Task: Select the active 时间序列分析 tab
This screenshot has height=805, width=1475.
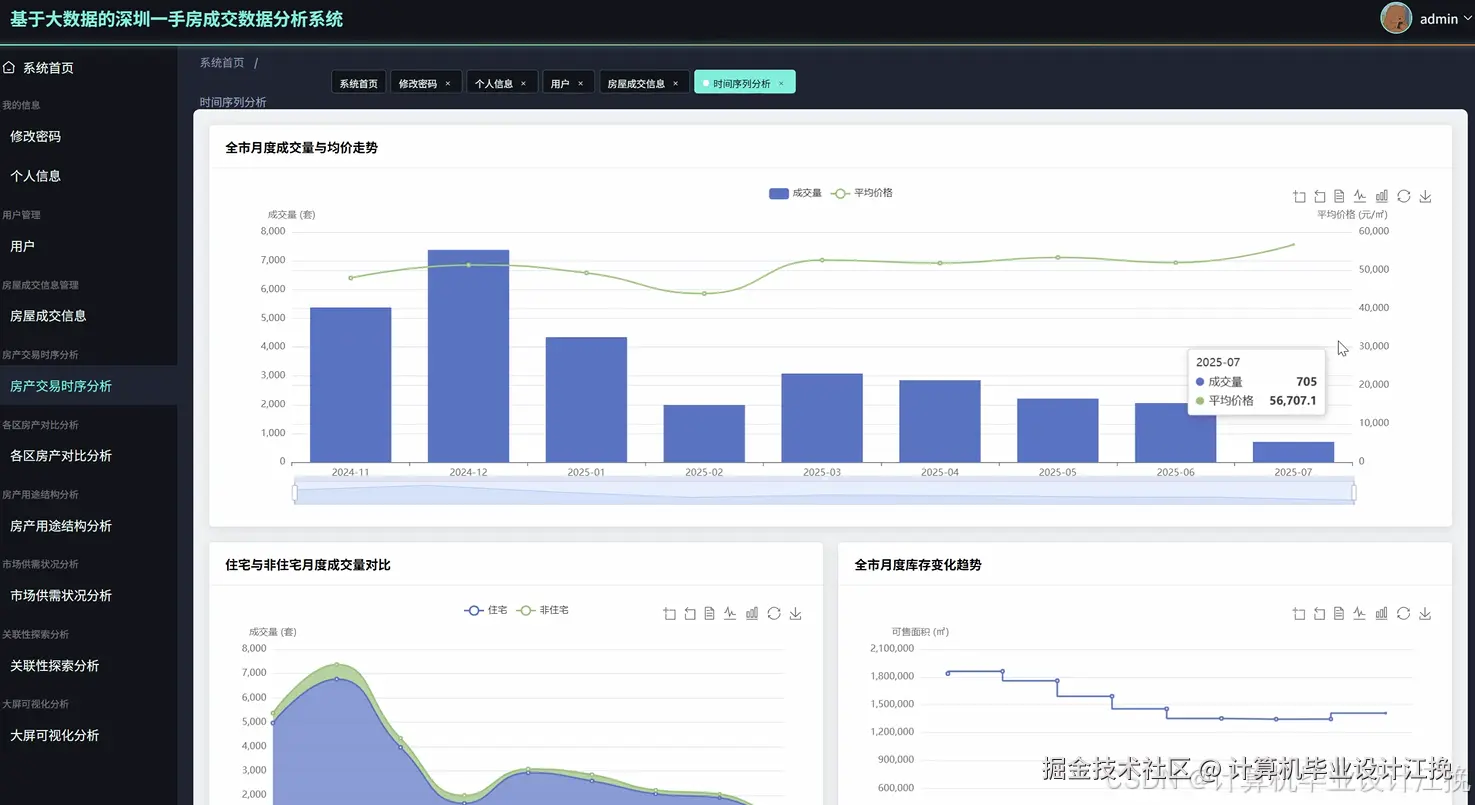Action: tap(745, 83)
